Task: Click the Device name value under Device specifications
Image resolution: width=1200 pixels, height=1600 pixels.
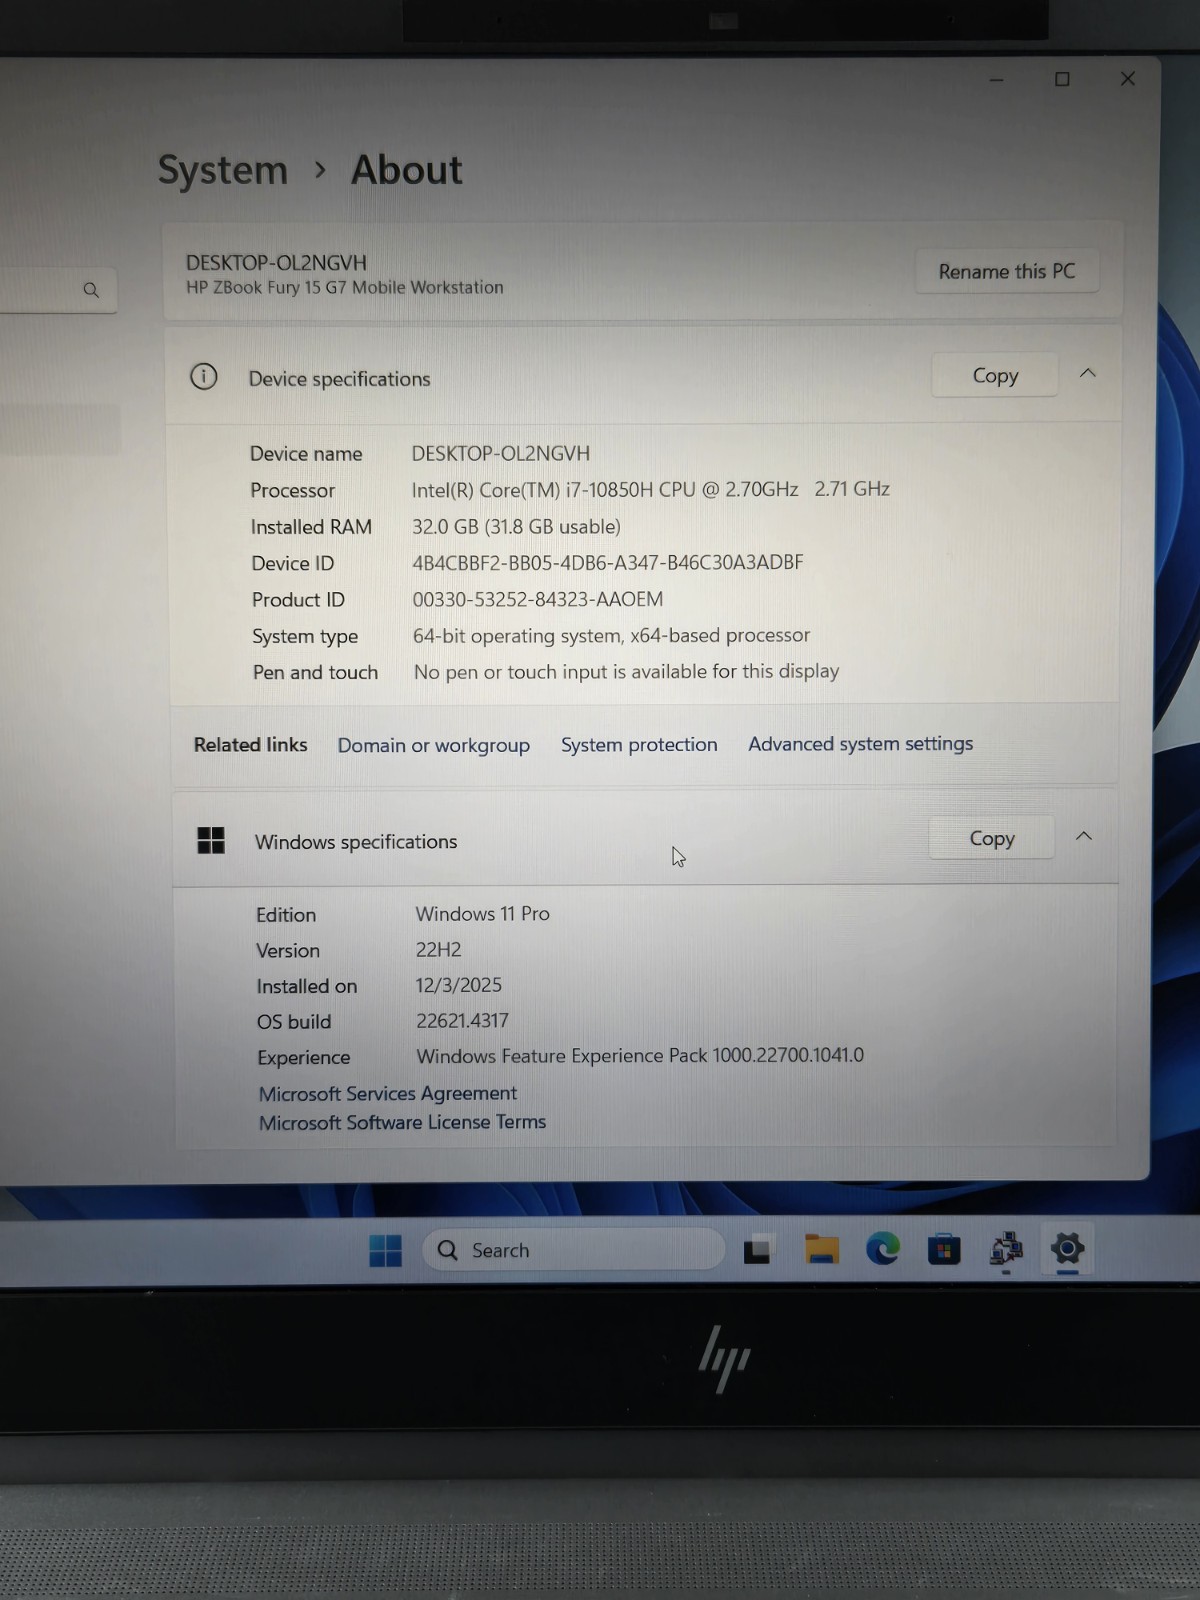Action: 500,453
